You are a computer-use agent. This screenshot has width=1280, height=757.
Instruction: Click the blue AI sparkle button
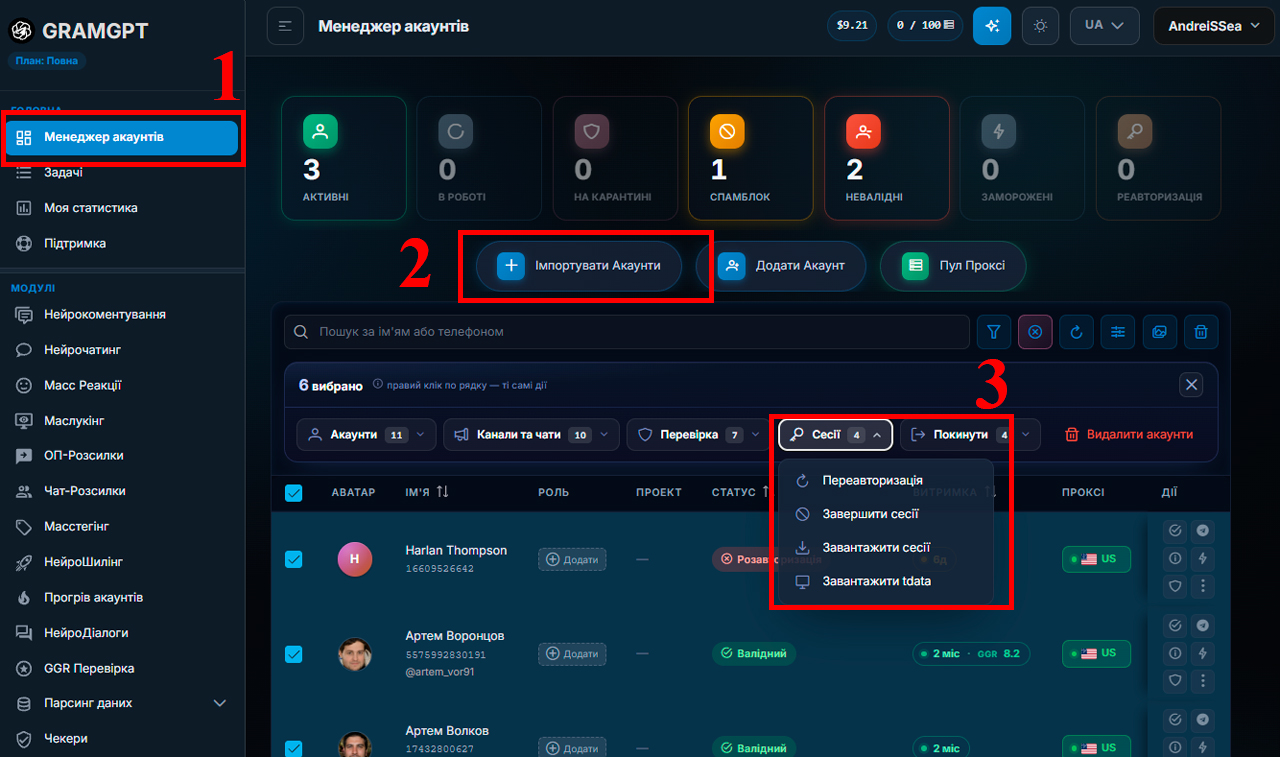tap(992, 26)
